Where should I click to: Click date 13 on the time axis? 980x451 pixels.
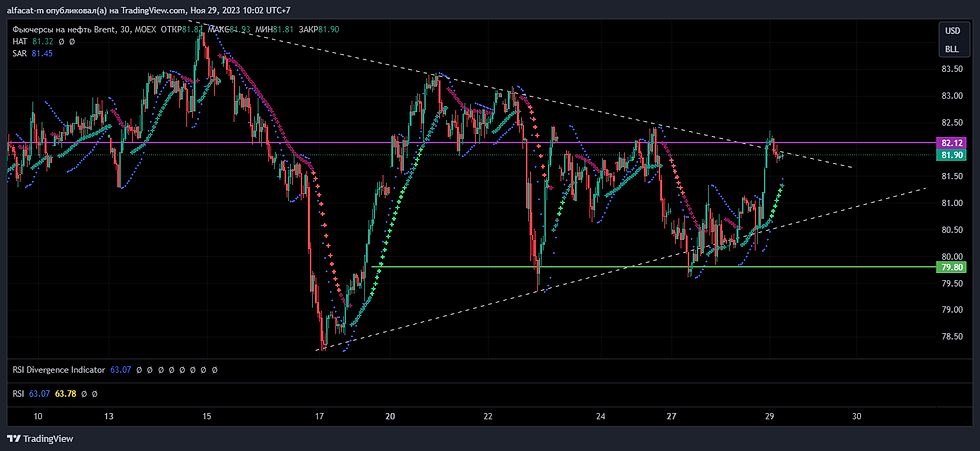109,417
